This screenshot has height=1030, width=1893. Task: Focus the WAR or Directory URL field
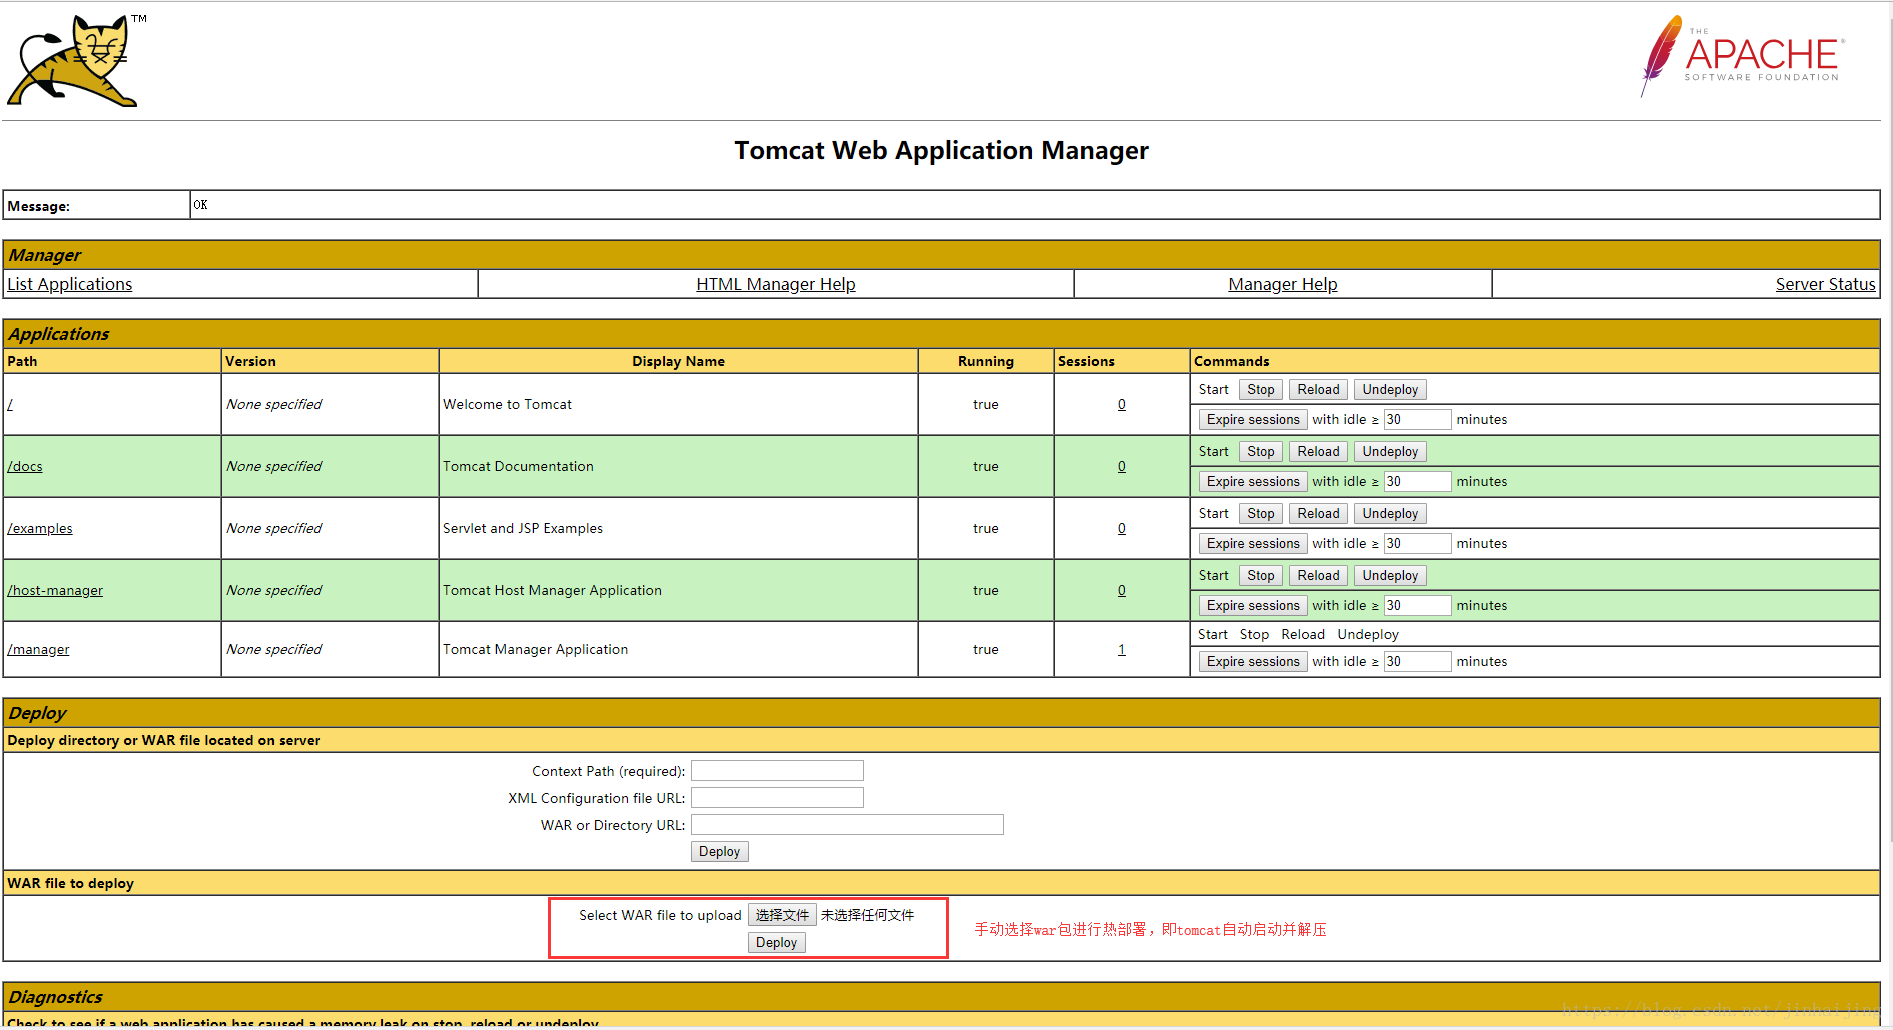847,825
